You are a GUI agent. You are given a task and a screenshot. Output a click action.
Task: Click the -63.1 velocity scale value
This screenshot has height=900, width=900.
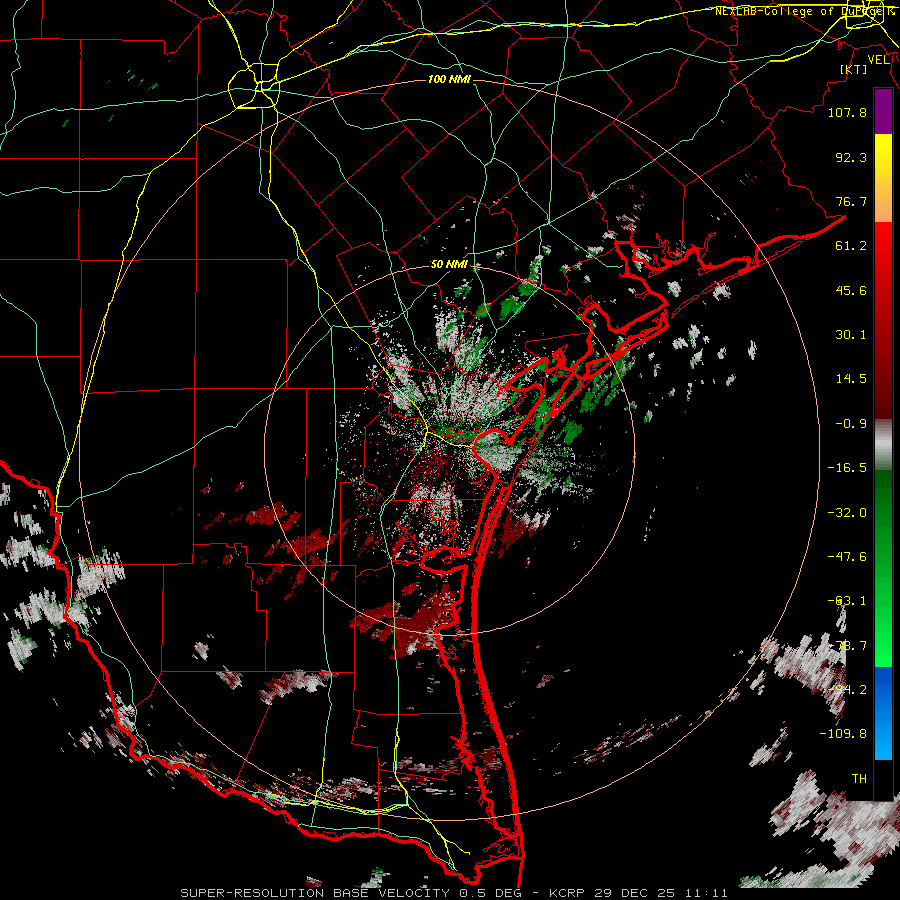847,601
